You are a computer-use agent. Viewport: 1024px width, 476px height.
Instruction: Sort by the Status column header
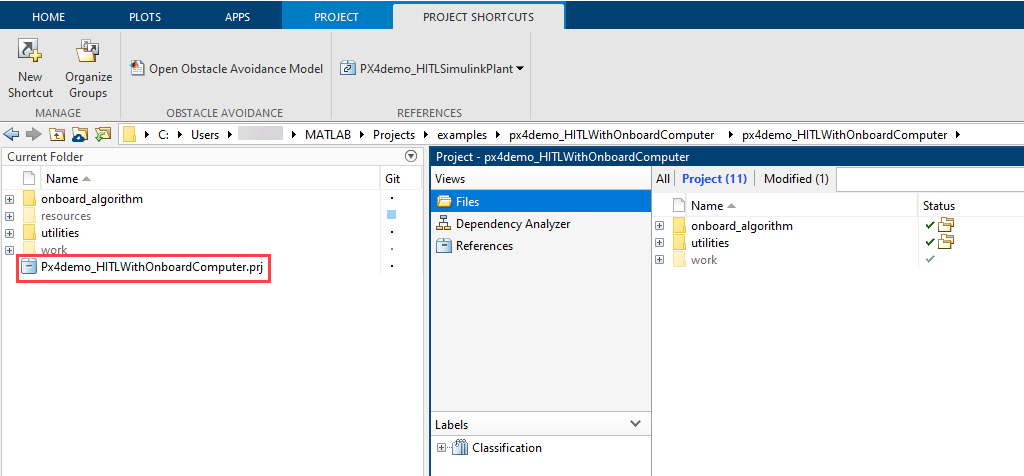tap(938, 205)
